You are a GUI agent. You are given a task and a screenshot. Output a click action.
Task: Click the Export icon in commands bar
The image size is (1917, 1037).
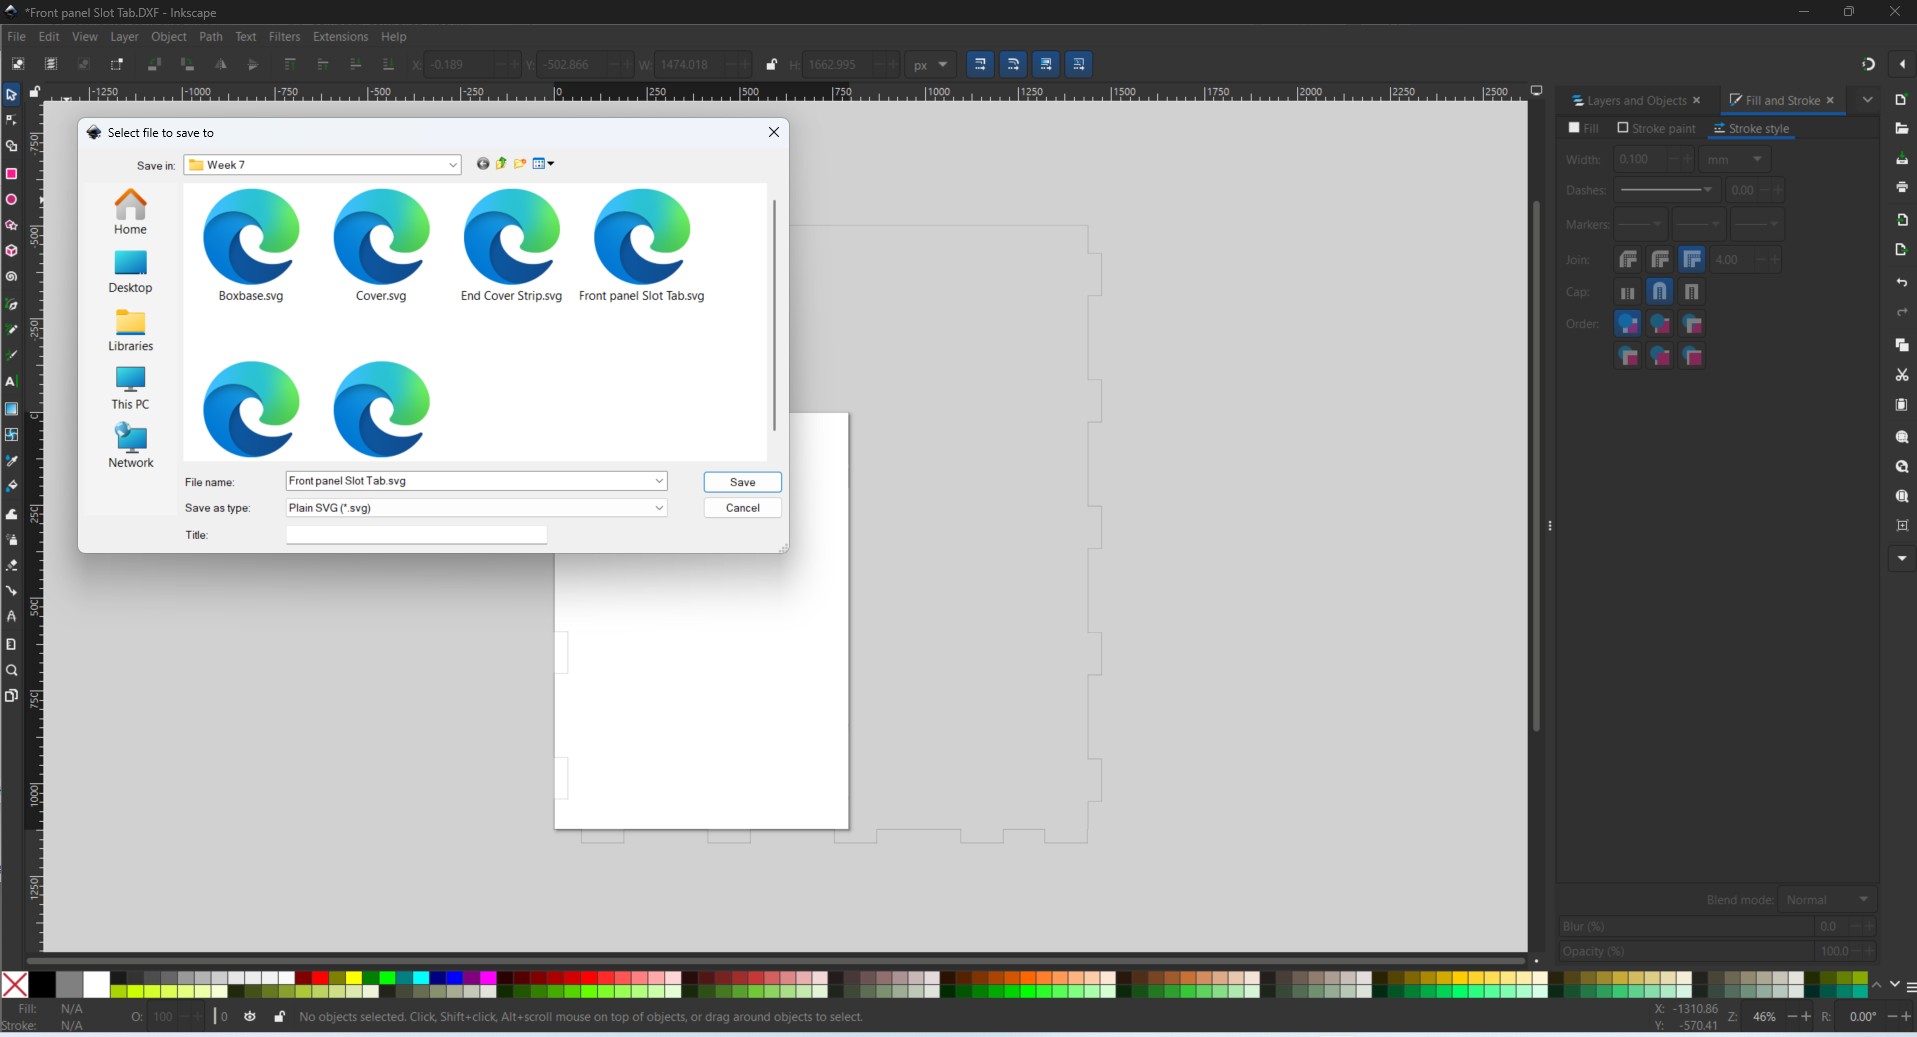click(1902, 250)
